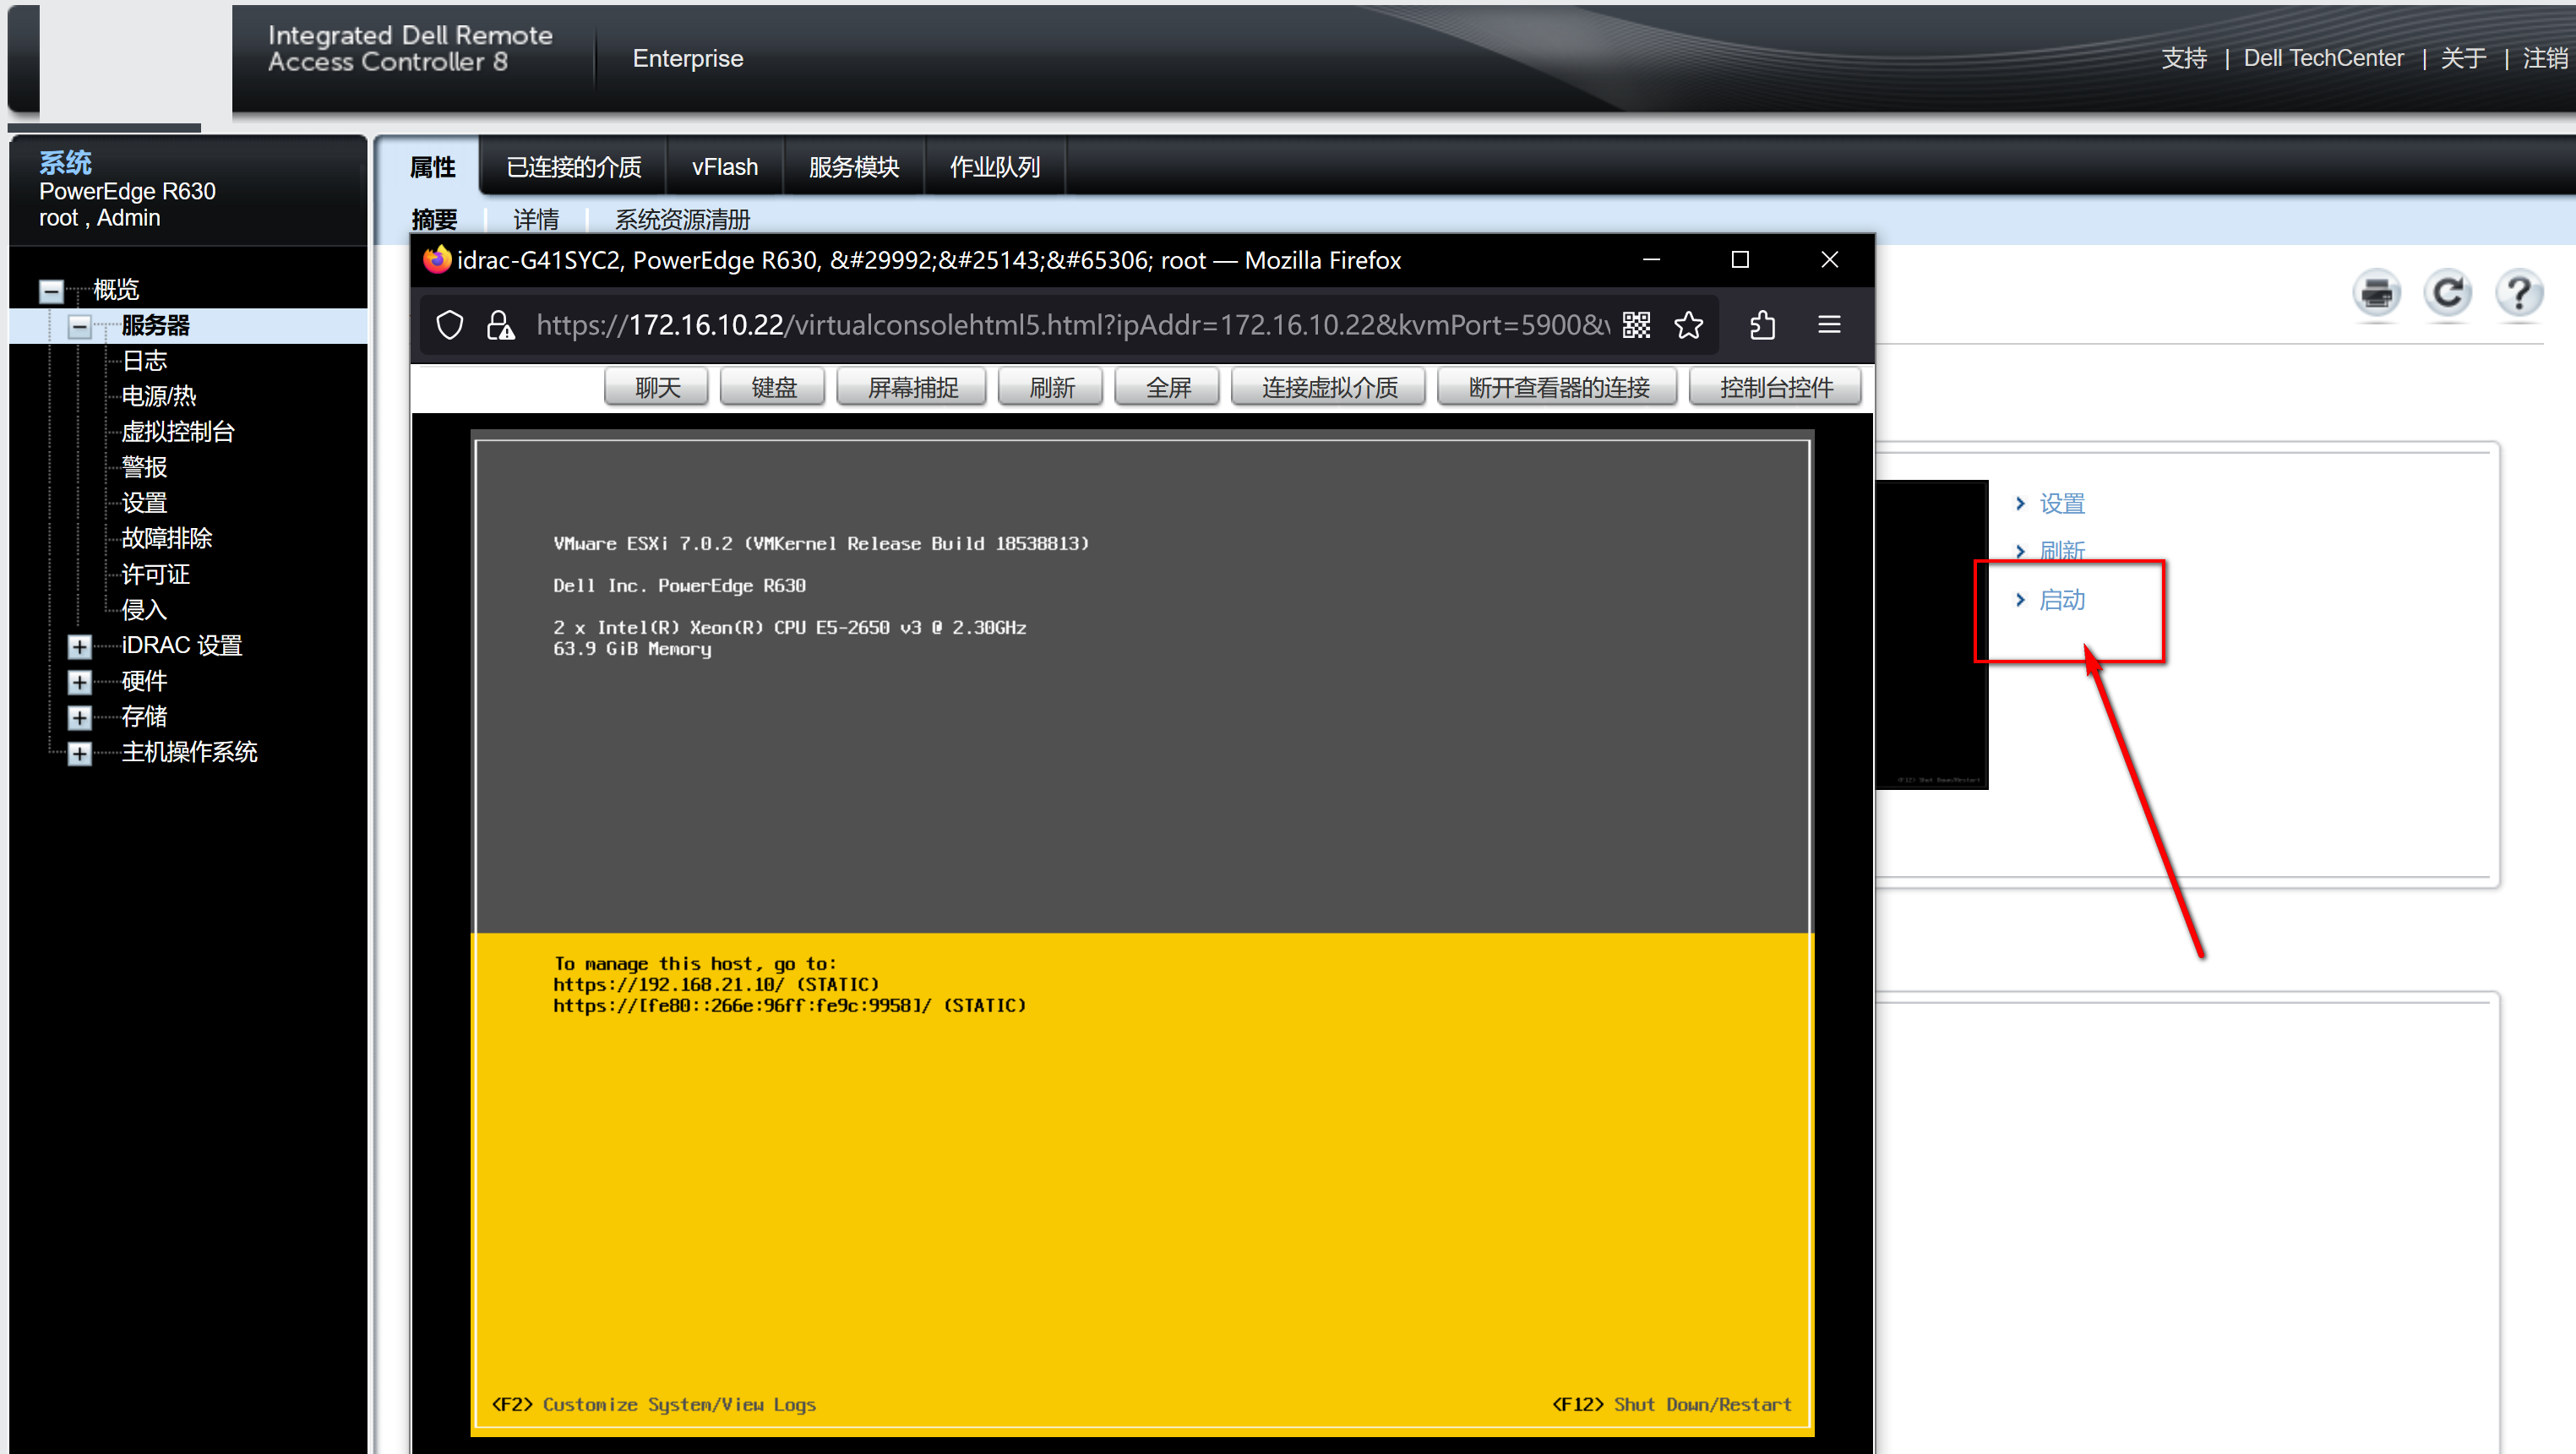Bookmark the page with the star icon
Image resolution: width=2576 pixels, height=1454 pixels.
1688,325
